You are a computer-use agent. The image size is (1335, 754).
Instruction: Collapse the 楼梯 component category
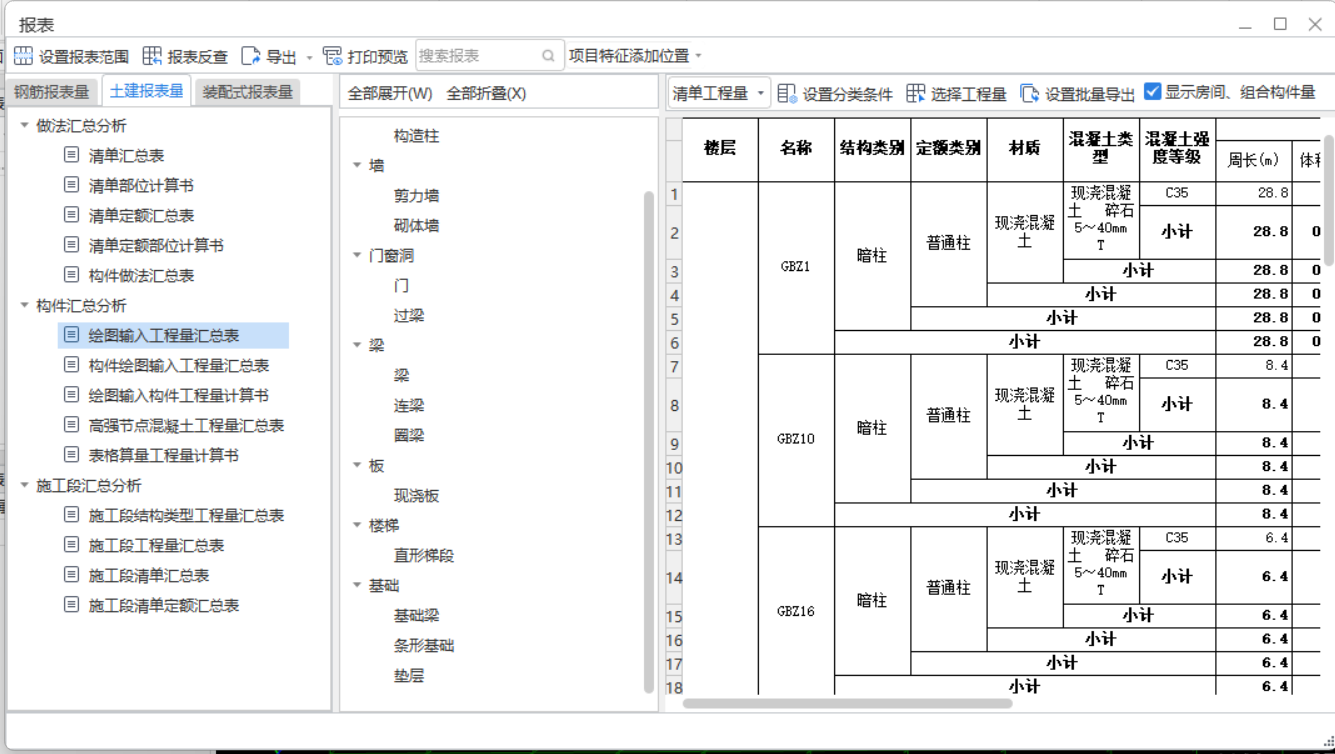click(357, 525)
